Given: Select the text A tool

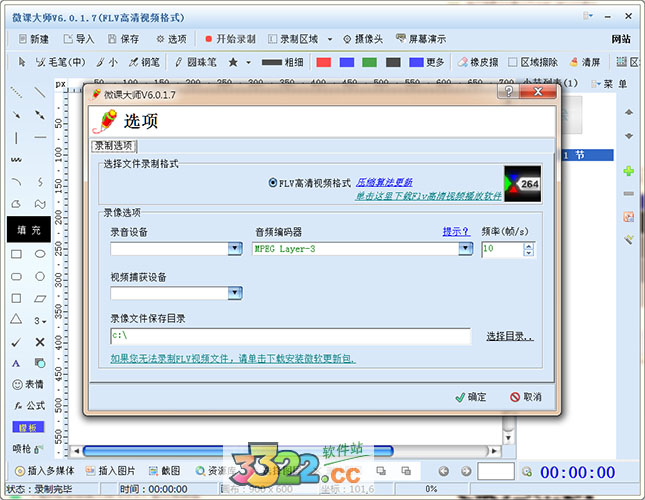Looking at the screenshot, I should (x=16, y=363).
